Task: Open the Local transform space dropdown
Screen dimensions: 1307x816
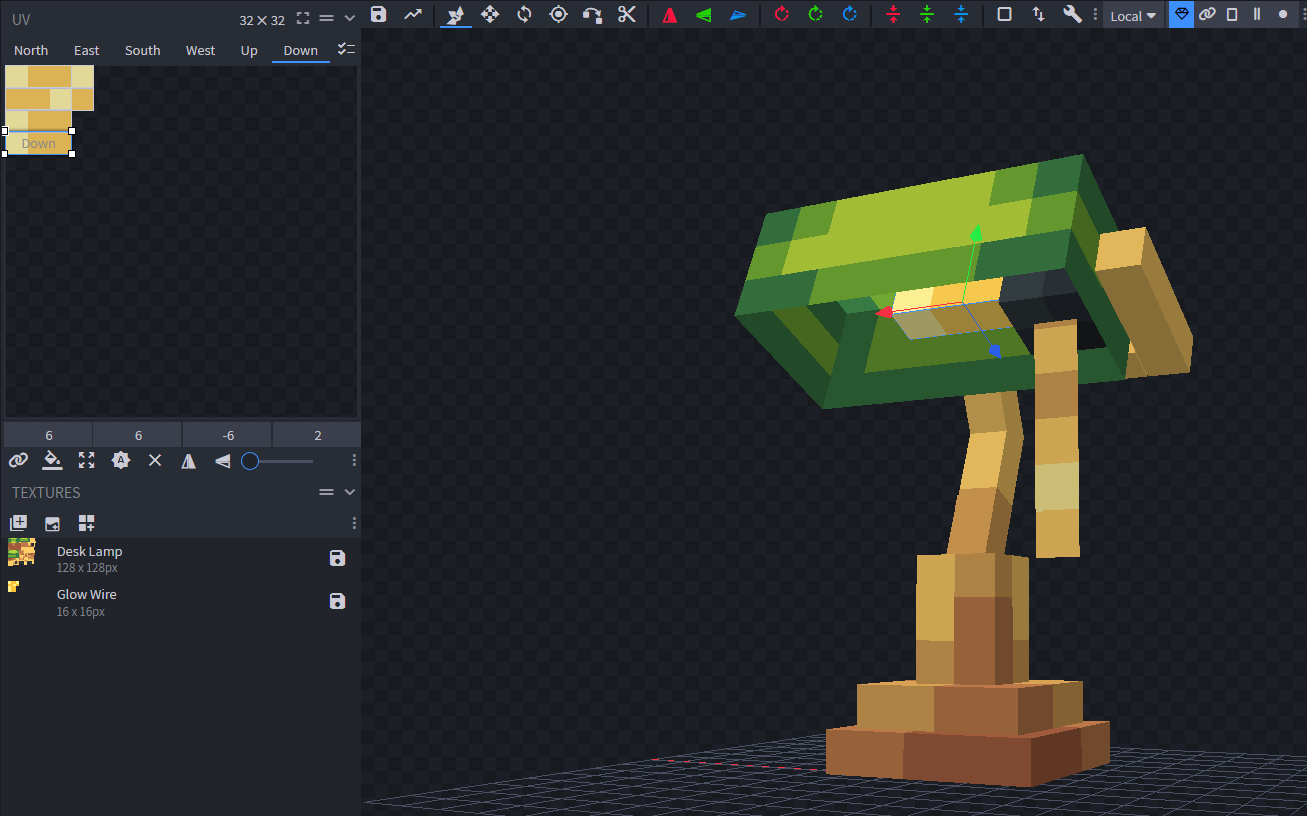Action: (x=1133, y=15)
